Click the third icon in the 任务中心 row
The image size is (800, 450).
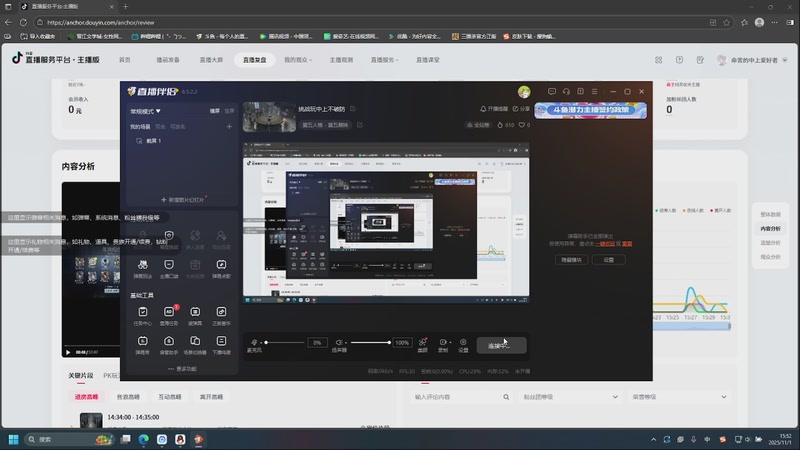click(195, 312)
